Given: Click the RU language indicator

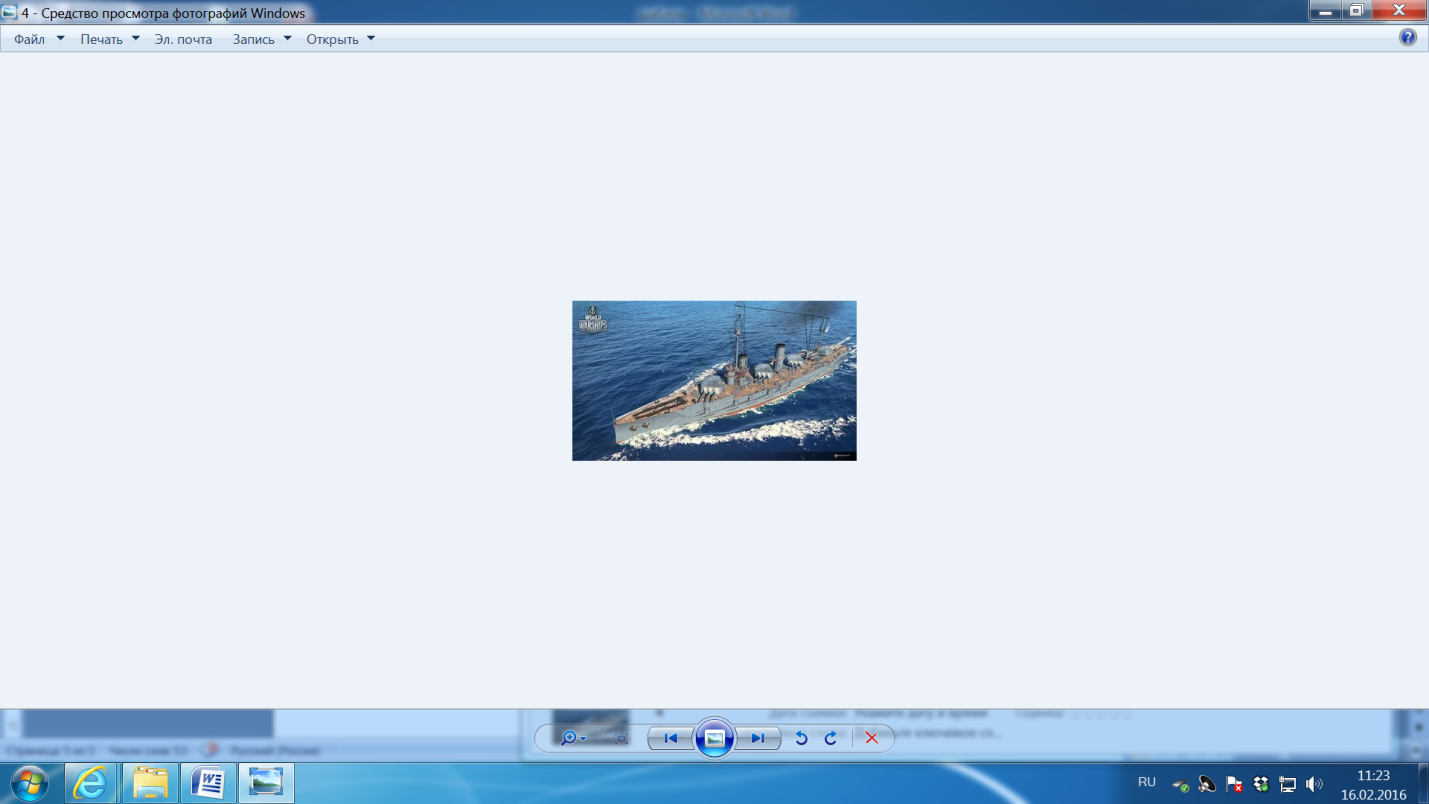Looking at the screenshot, I should point(1147,782).
